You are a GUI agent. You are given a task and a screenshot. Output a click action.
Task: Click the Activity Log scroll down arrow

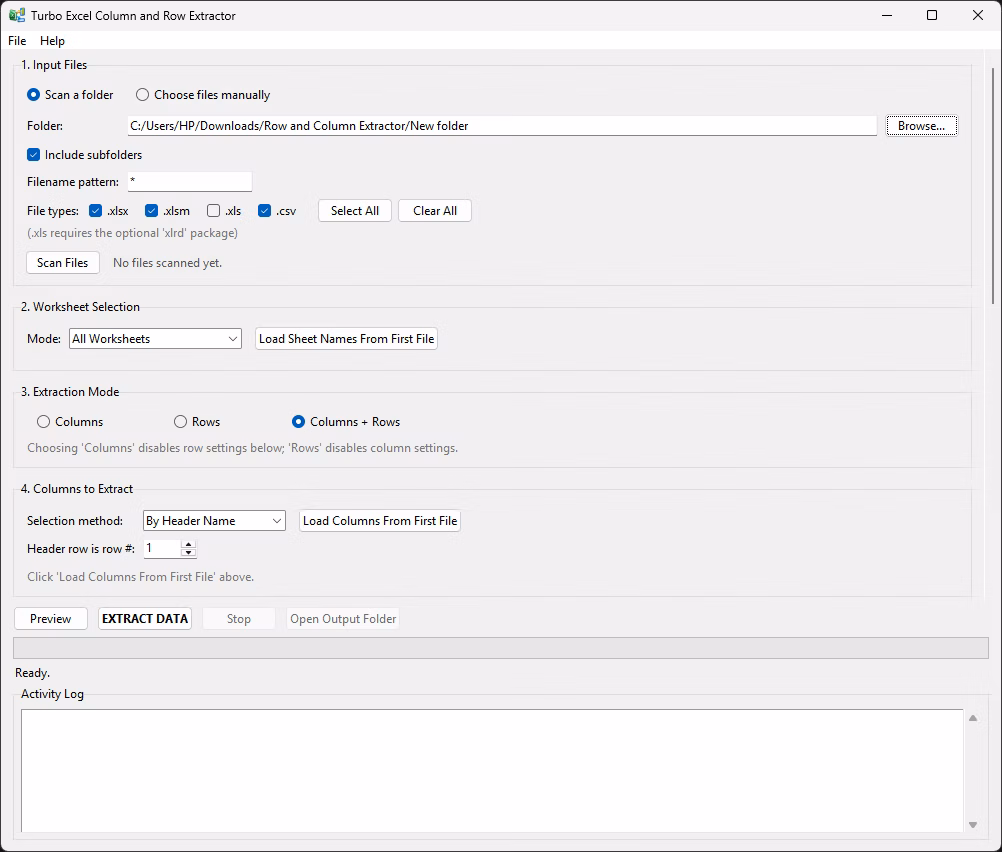tap(973, 825)
